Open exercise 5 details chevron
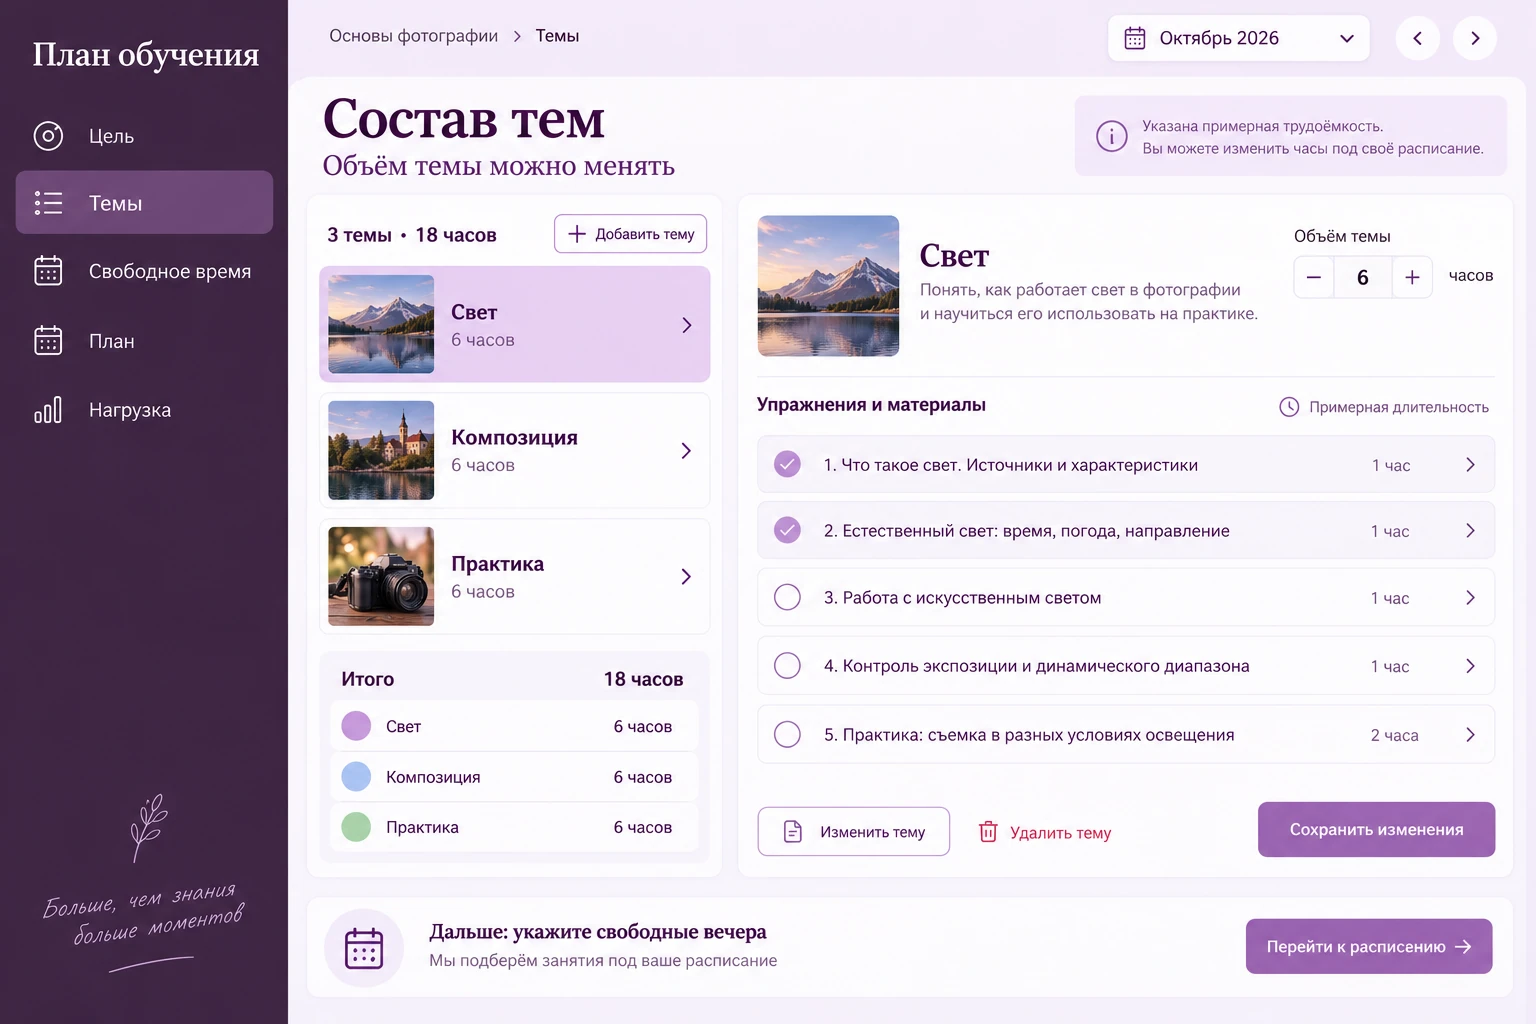Screen dimensions: 1536x1024 pos(1470,734)
